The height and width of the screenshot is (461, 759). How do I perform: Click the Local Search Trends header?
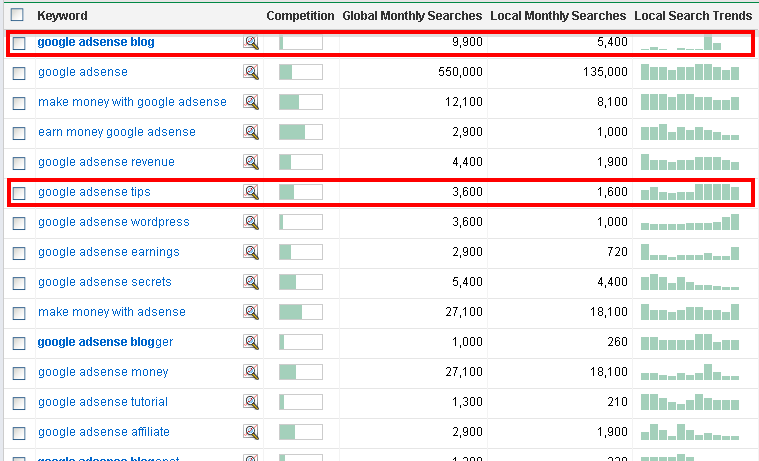[x=693, y=16]
